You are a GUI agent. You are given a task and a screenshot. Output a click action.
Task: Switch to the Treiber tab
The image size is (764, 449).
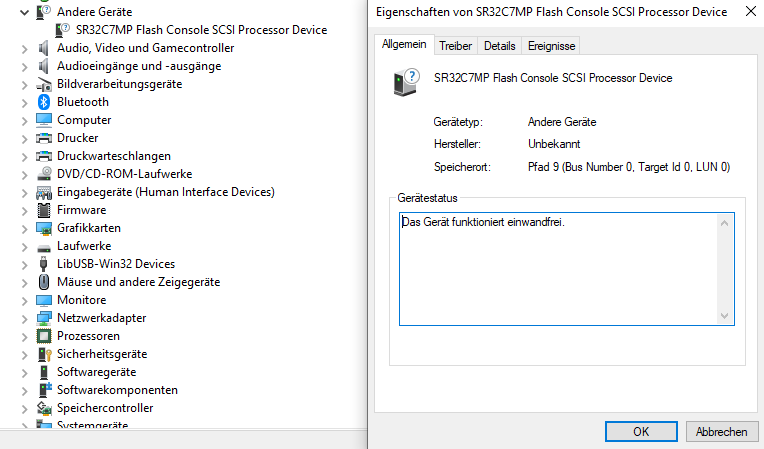click(x=455, y=46)
